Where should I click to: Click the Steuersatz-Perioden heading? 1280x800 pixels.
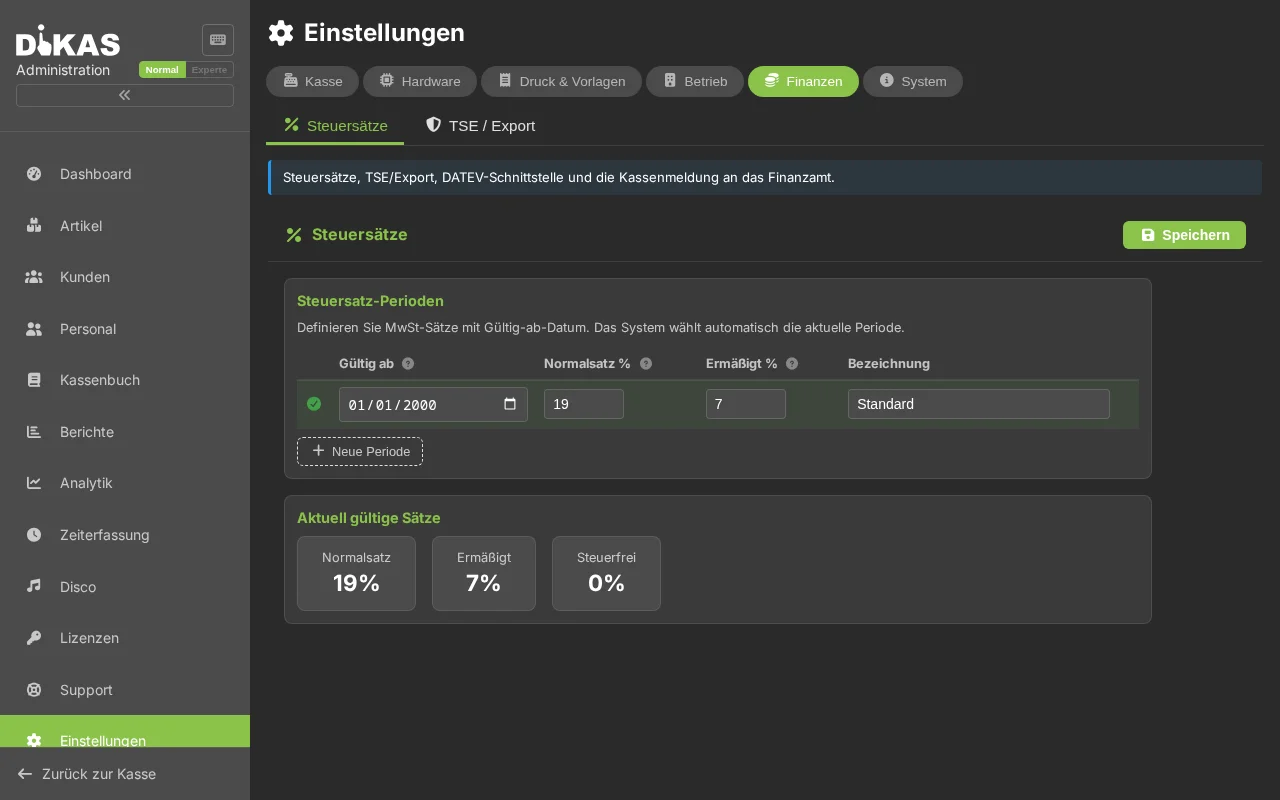point(370,301)
